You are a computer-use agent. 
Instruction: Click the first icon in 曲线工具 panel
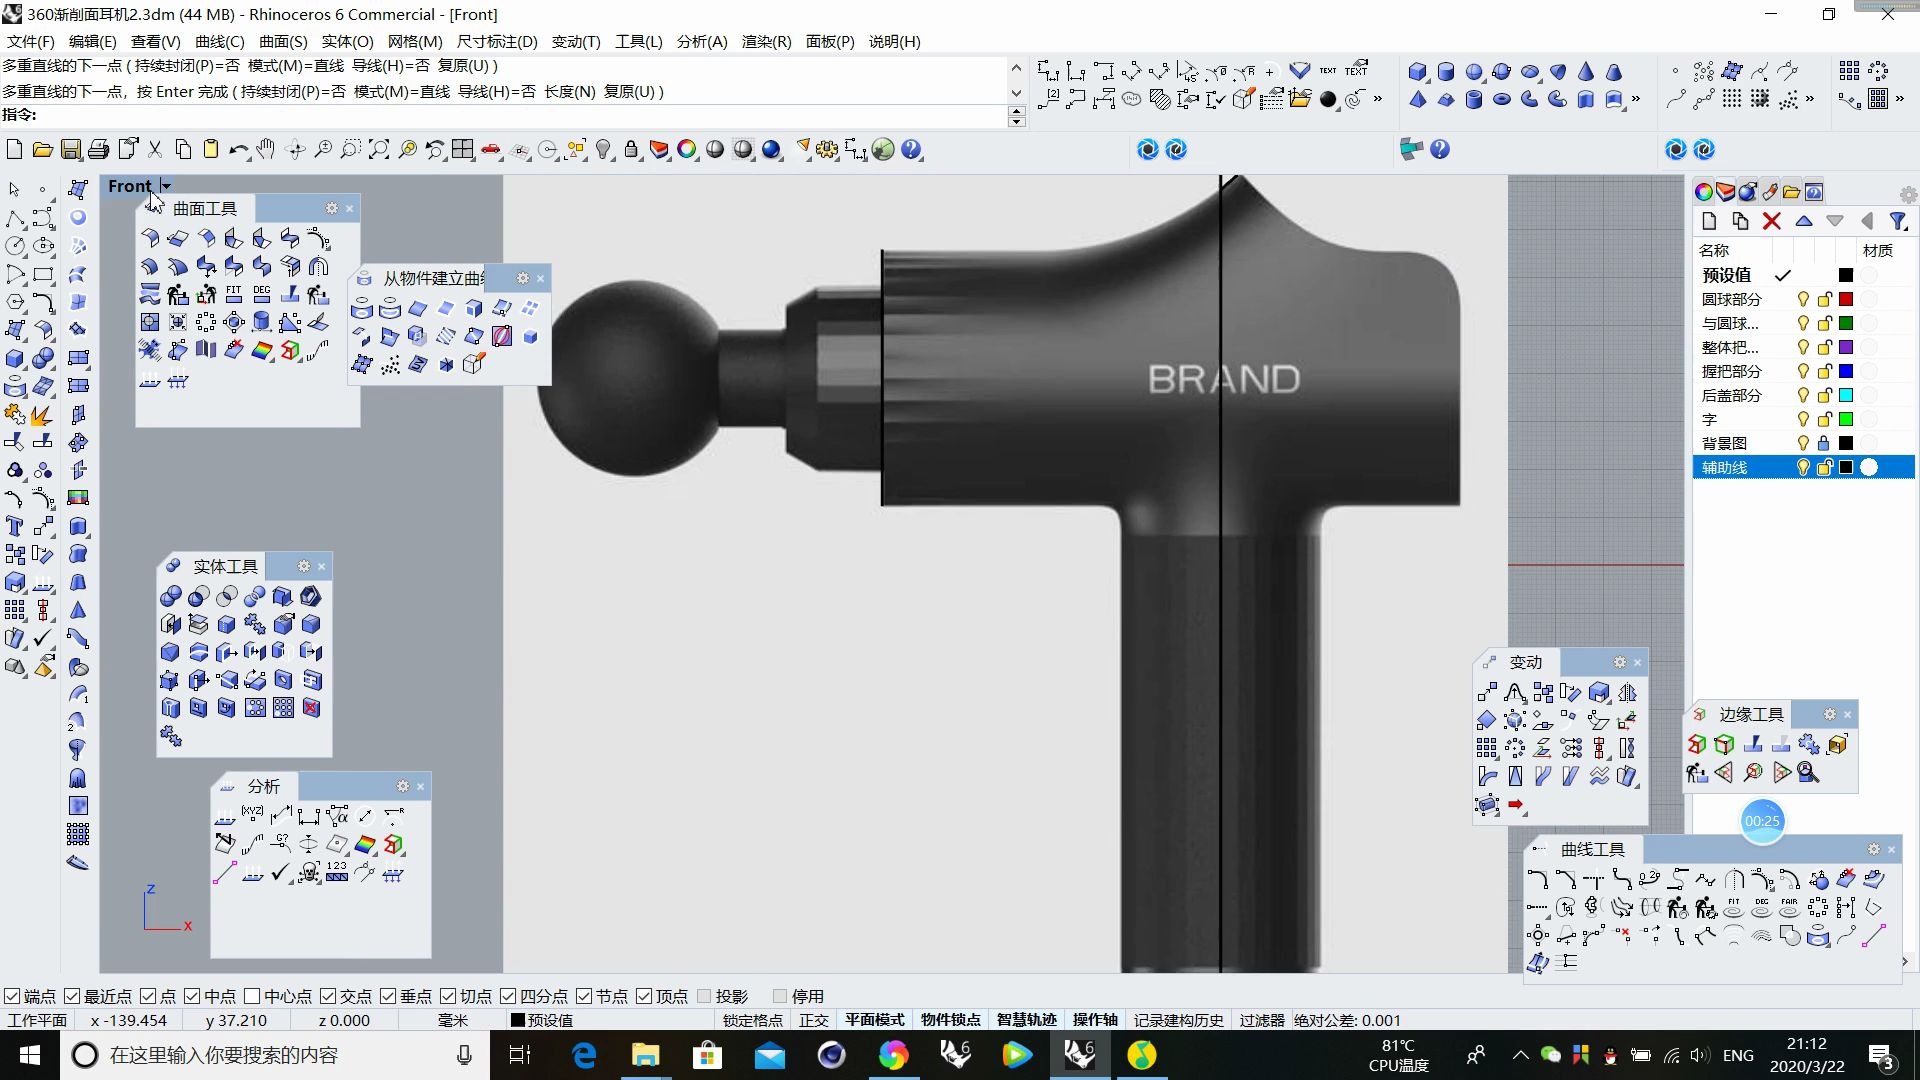click(x=1538, y=880)
